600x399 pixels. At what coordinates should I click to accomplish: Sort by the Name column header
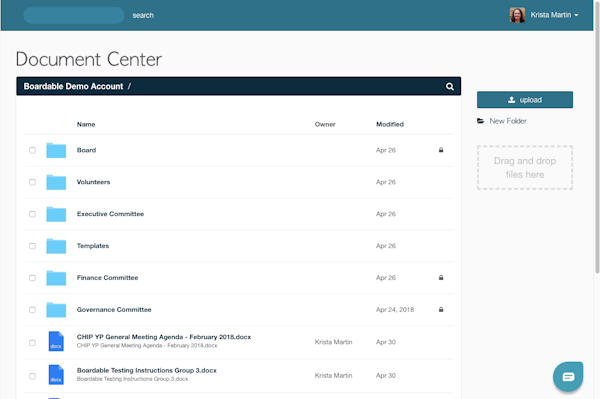click(86, 124)
